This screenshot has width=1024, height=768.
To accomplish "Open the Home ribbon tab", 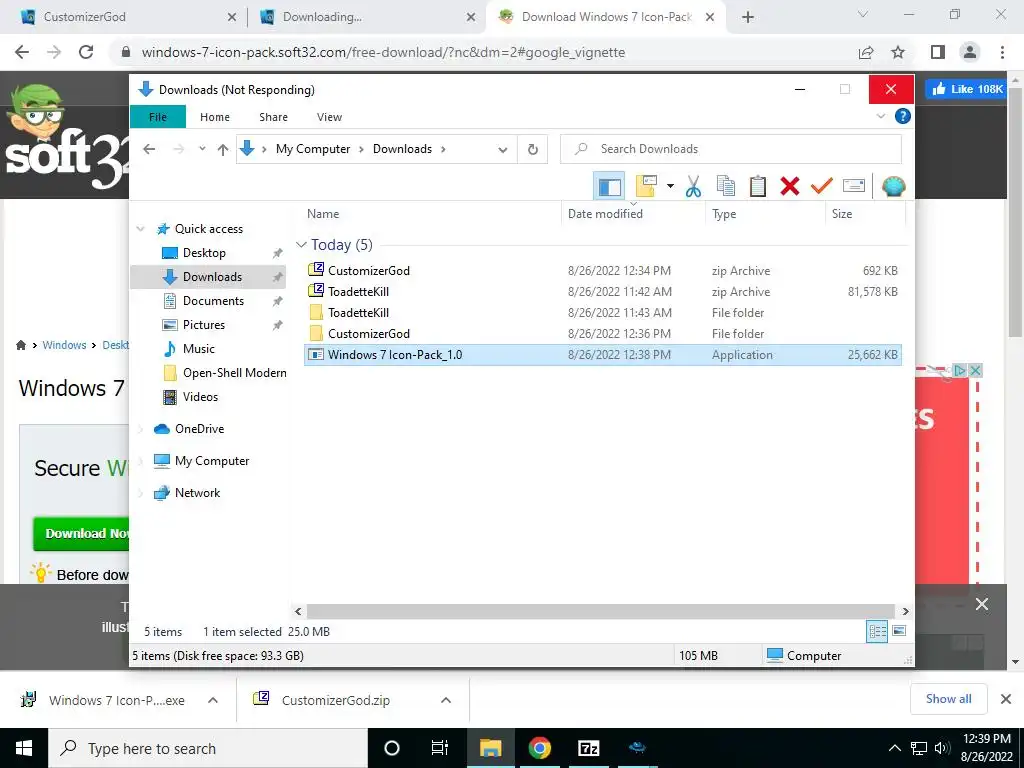I will coord(215,117).
